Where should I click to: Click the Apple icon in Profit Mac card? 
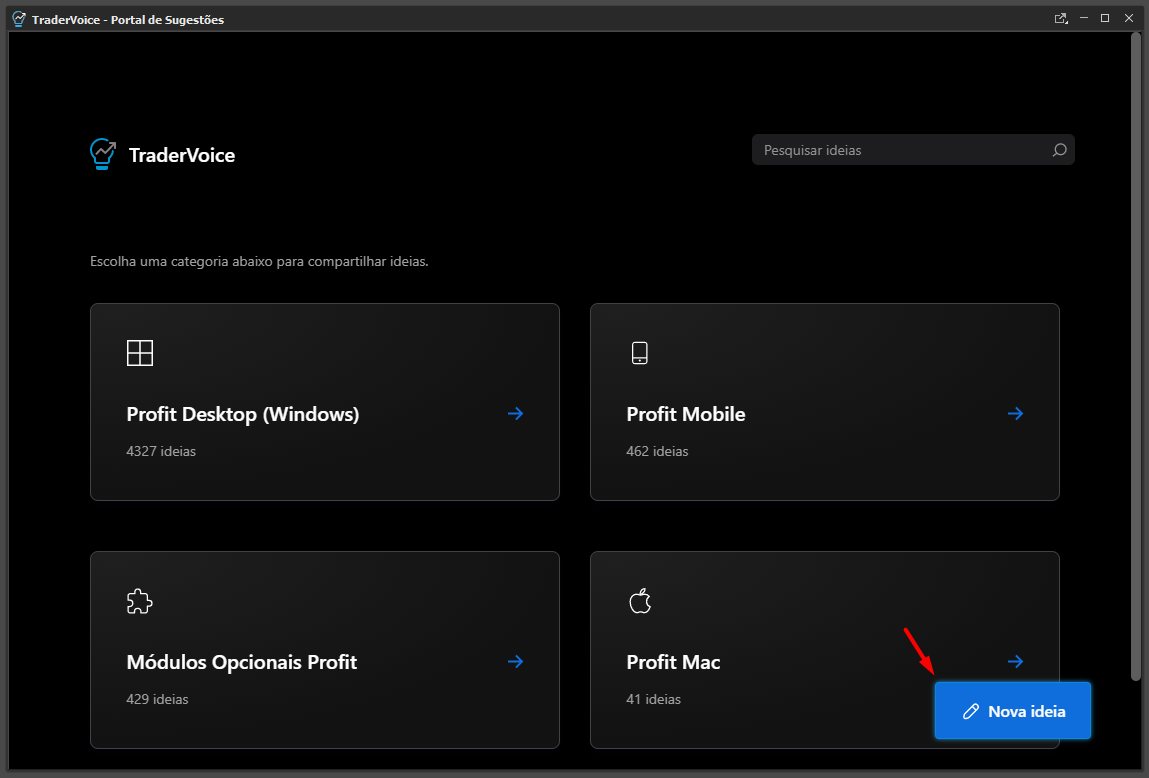(640, 601)
